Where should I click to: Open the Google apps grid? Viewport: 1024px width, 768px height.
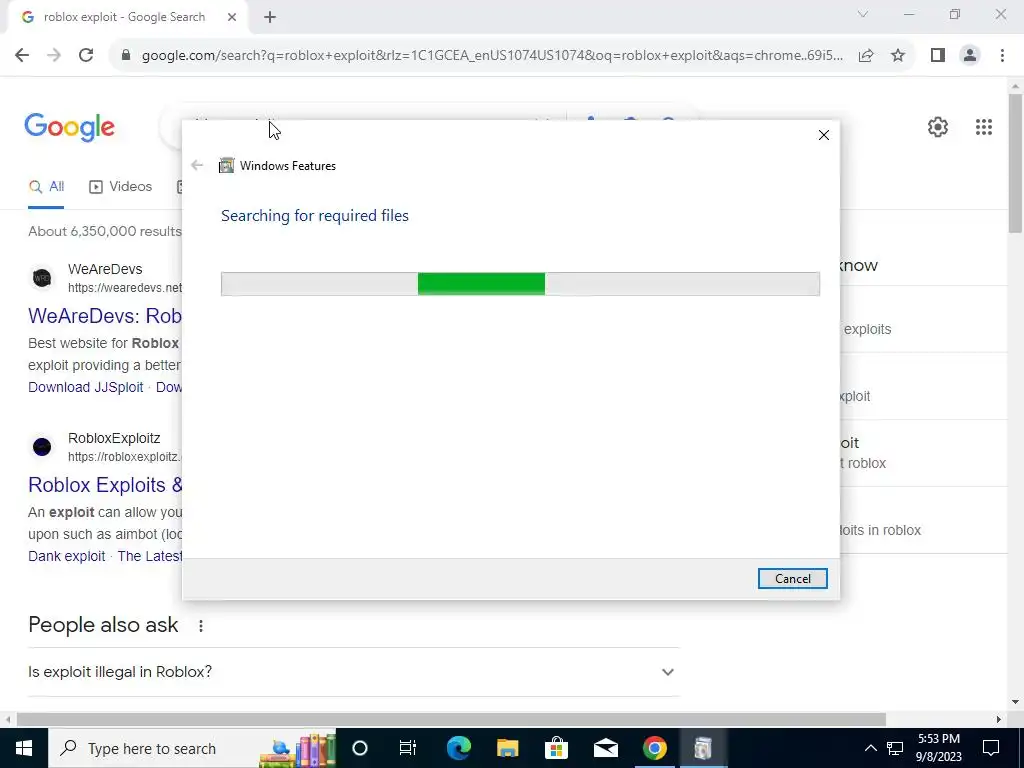click(x=984, y=127)
